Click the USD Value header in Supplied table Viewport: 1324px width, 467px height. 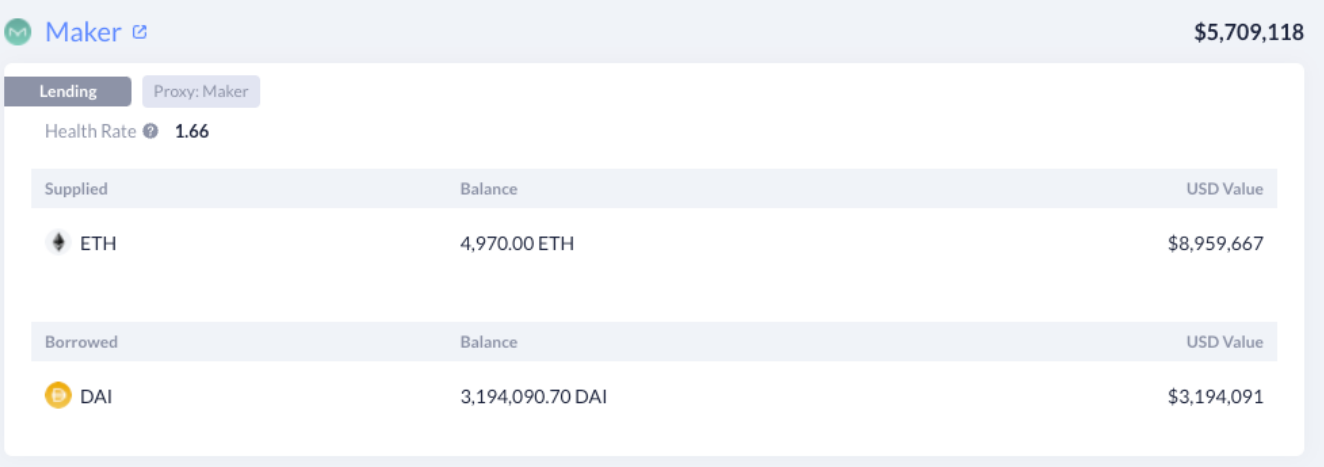coord(1225,189)
